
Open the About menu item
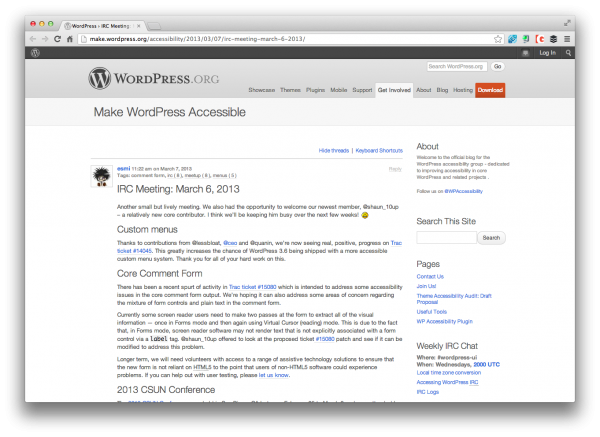click(x=424, y=90)
